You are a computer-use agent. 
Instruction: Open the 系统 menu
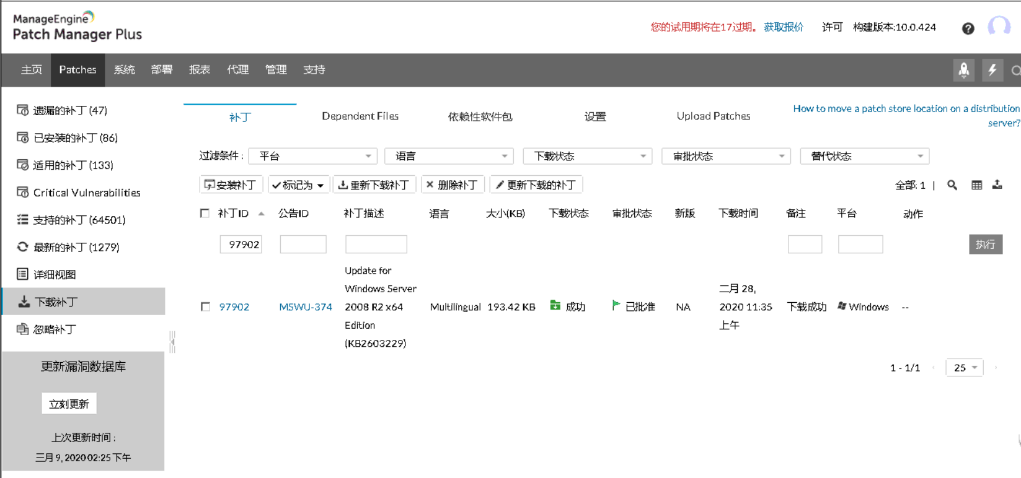tap(124, 70)
